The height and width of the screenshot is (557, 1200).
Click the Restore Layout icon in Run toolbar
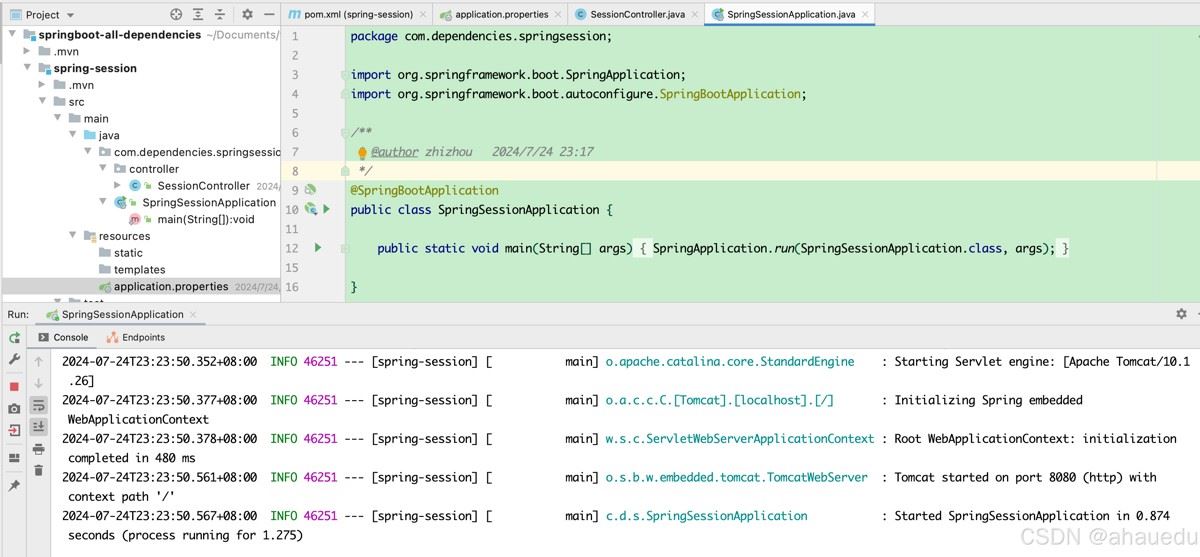pos(14,458)
